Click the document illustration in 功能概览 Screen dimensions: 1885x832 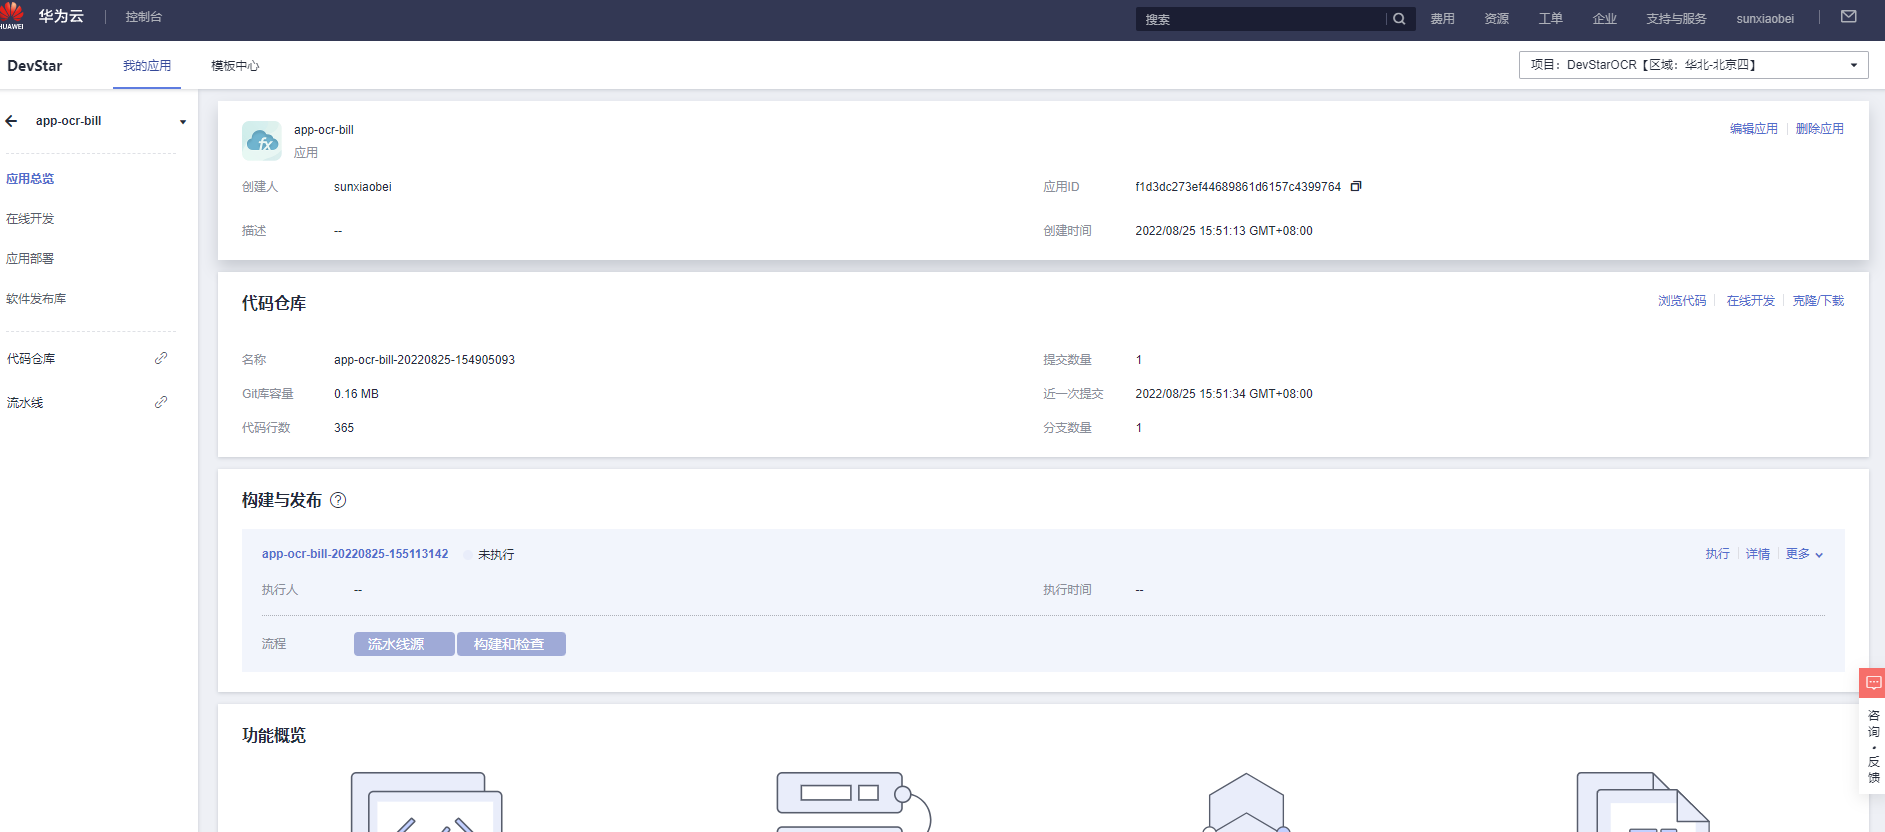click(x=1643, y=802)
